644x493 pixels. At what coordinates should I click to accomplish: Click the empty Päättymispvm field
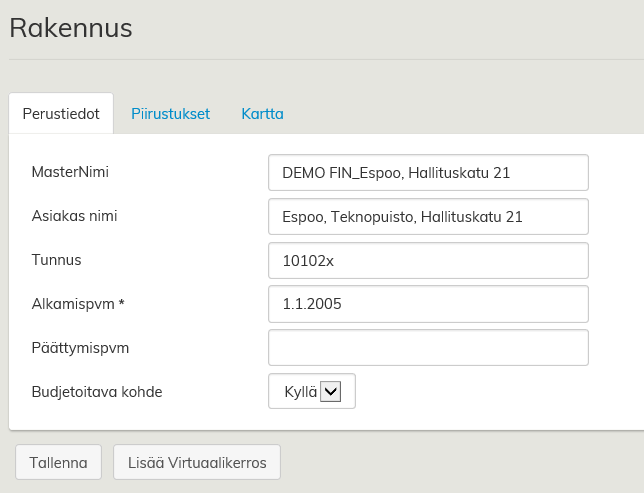(x=428, y=348)
